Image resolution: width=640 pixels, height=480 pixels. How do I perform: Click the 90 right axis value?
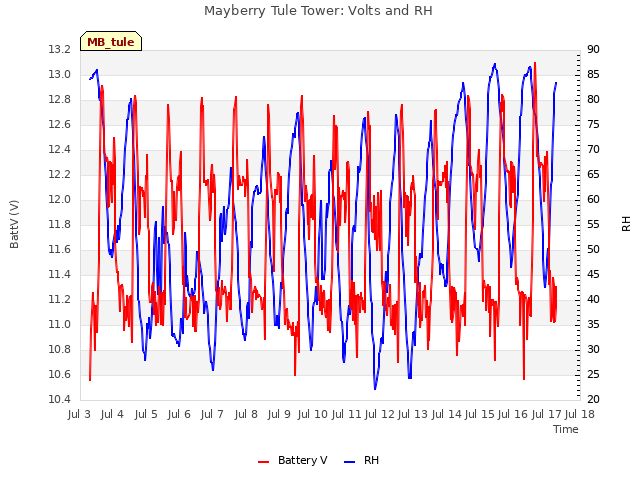point(593,49)
